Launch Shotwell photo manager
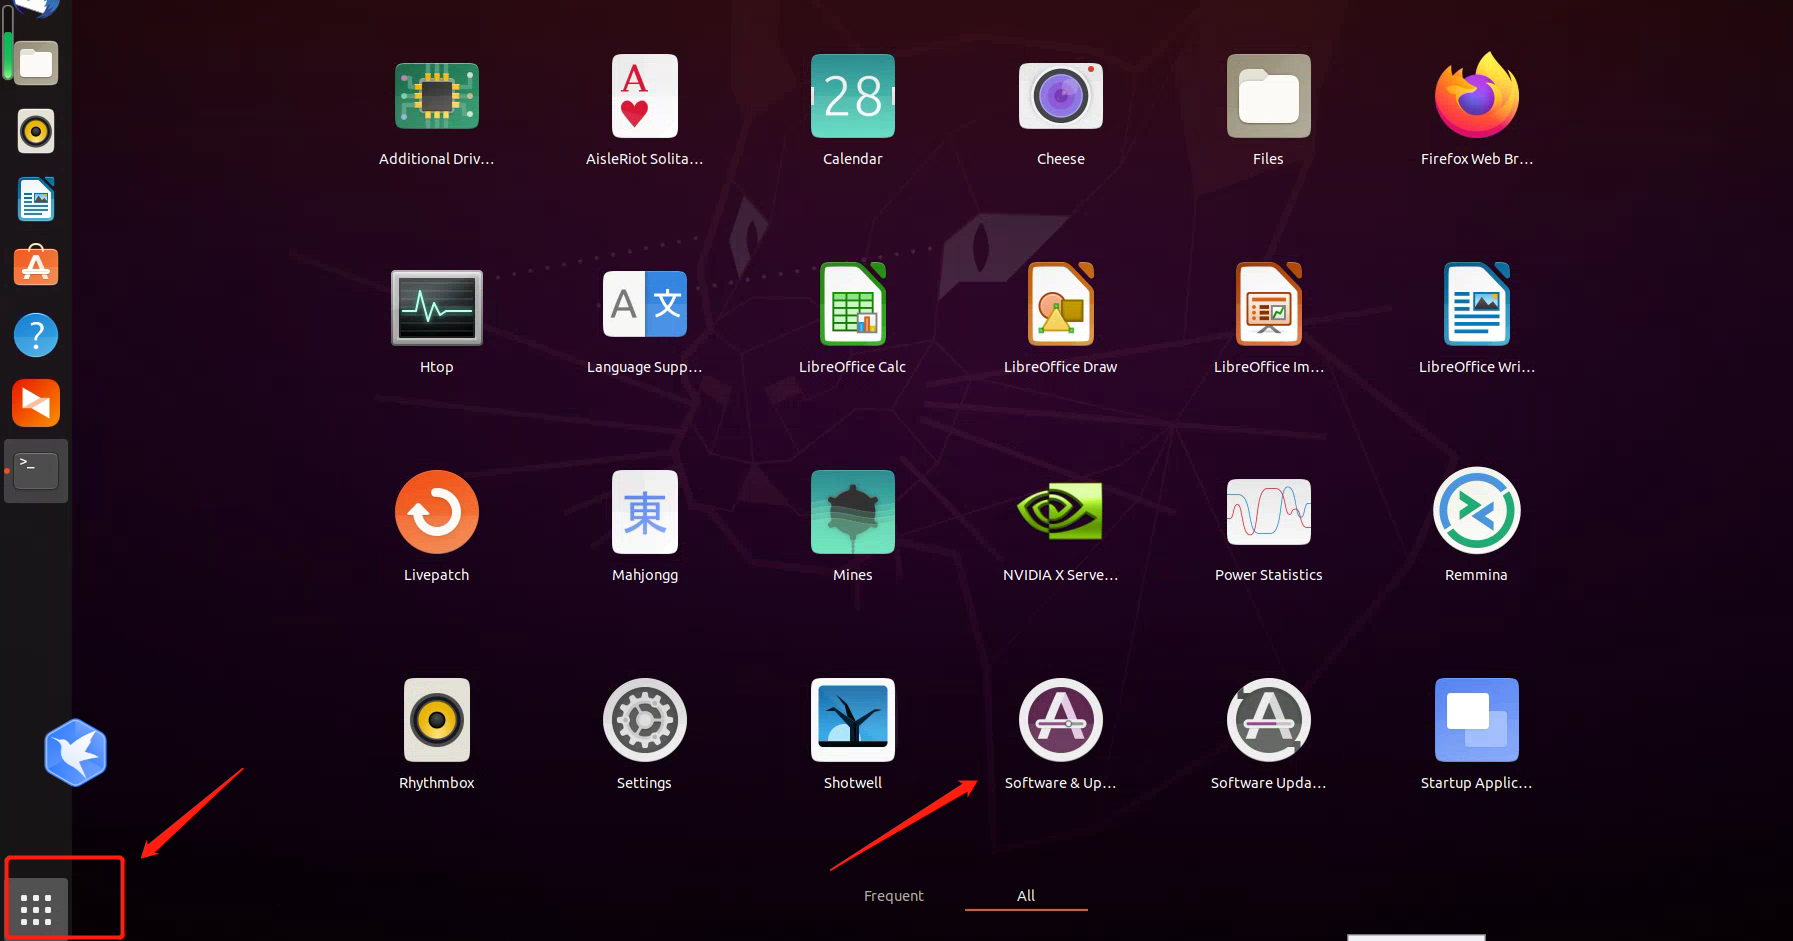Viewport: 1793px width, 941px height. (x=853, y=720)
